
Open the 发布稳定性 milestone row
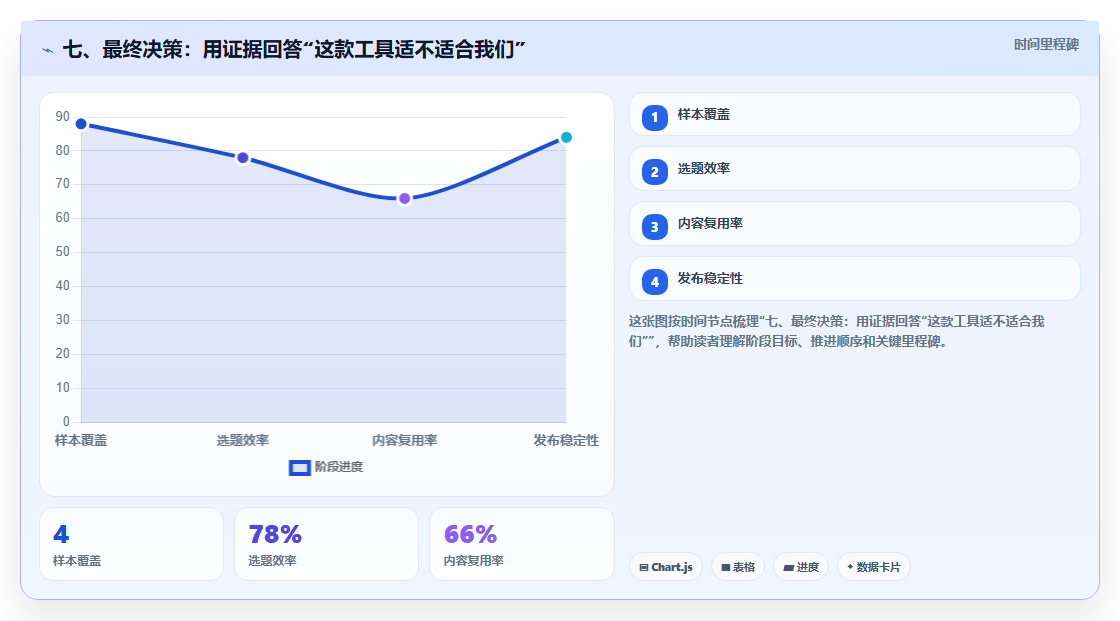[x=854, y=279]
